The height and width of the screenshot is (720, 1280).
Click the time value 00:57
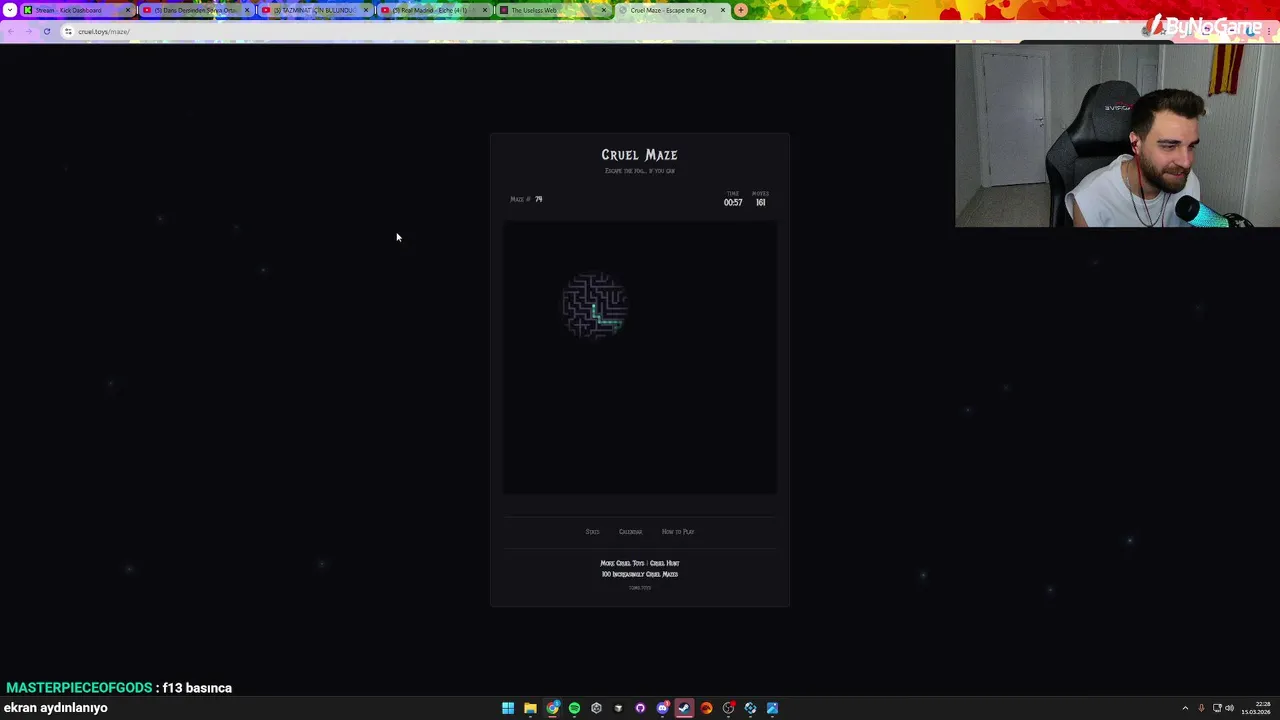point(733,202)
